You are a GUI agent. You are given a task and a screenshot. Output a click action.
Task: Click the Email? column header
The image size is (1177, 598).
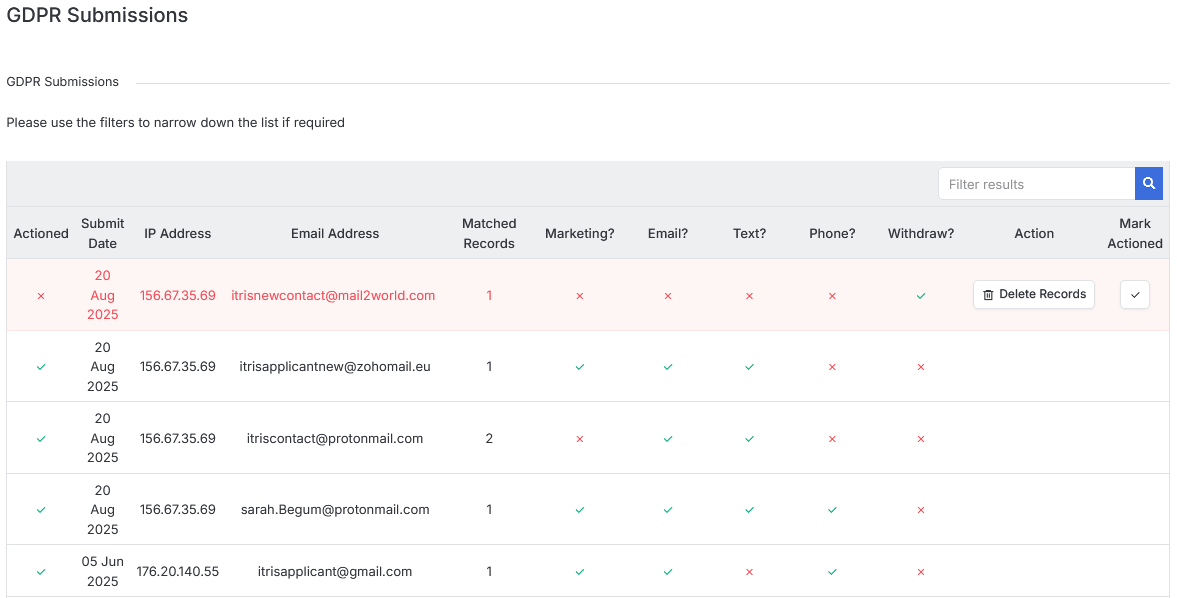pos(668,233)
